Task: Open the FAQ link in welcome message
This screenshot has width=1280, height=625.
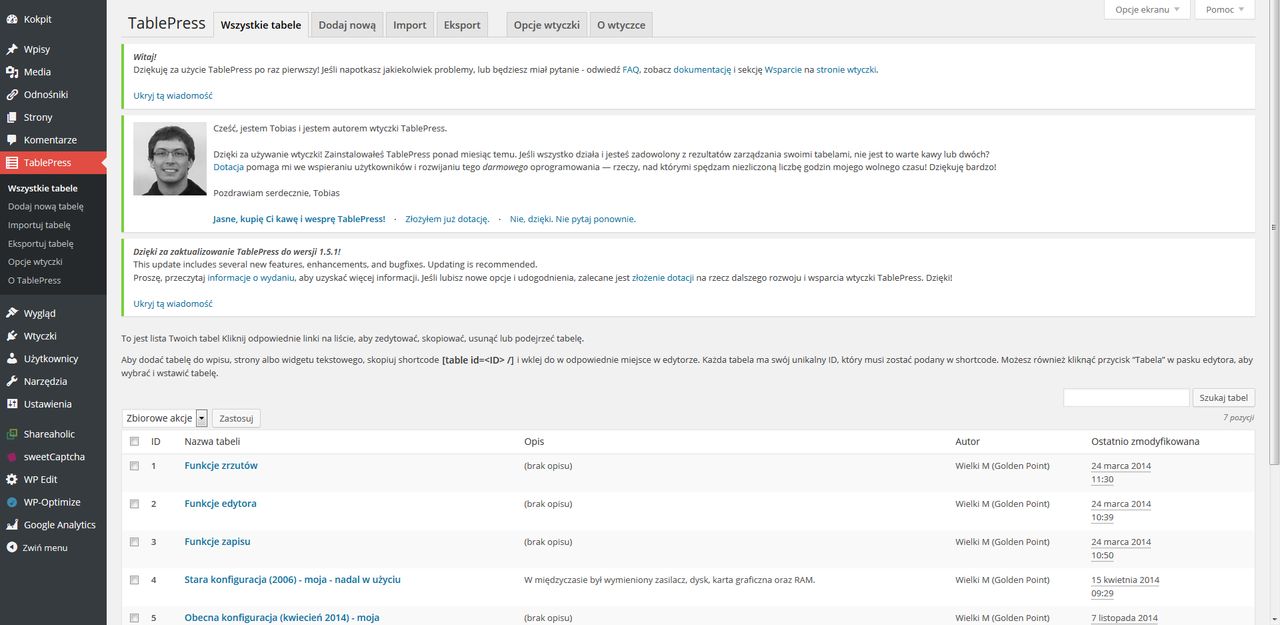Action: point(631,70)
